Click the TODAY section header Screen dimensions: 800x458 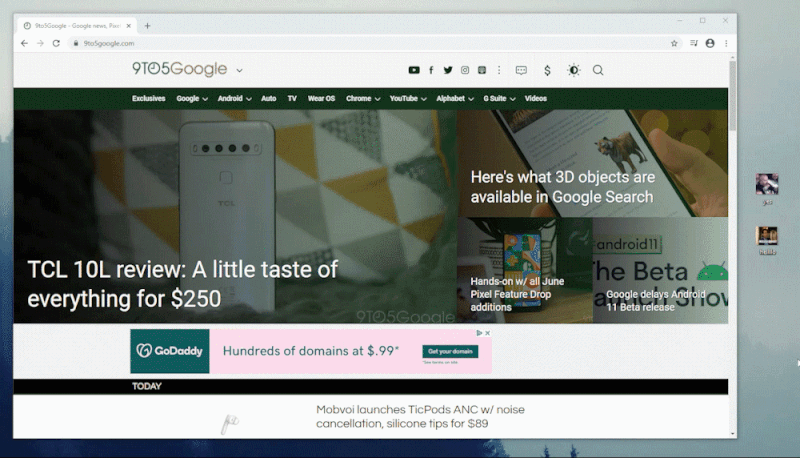click(146, 386)
